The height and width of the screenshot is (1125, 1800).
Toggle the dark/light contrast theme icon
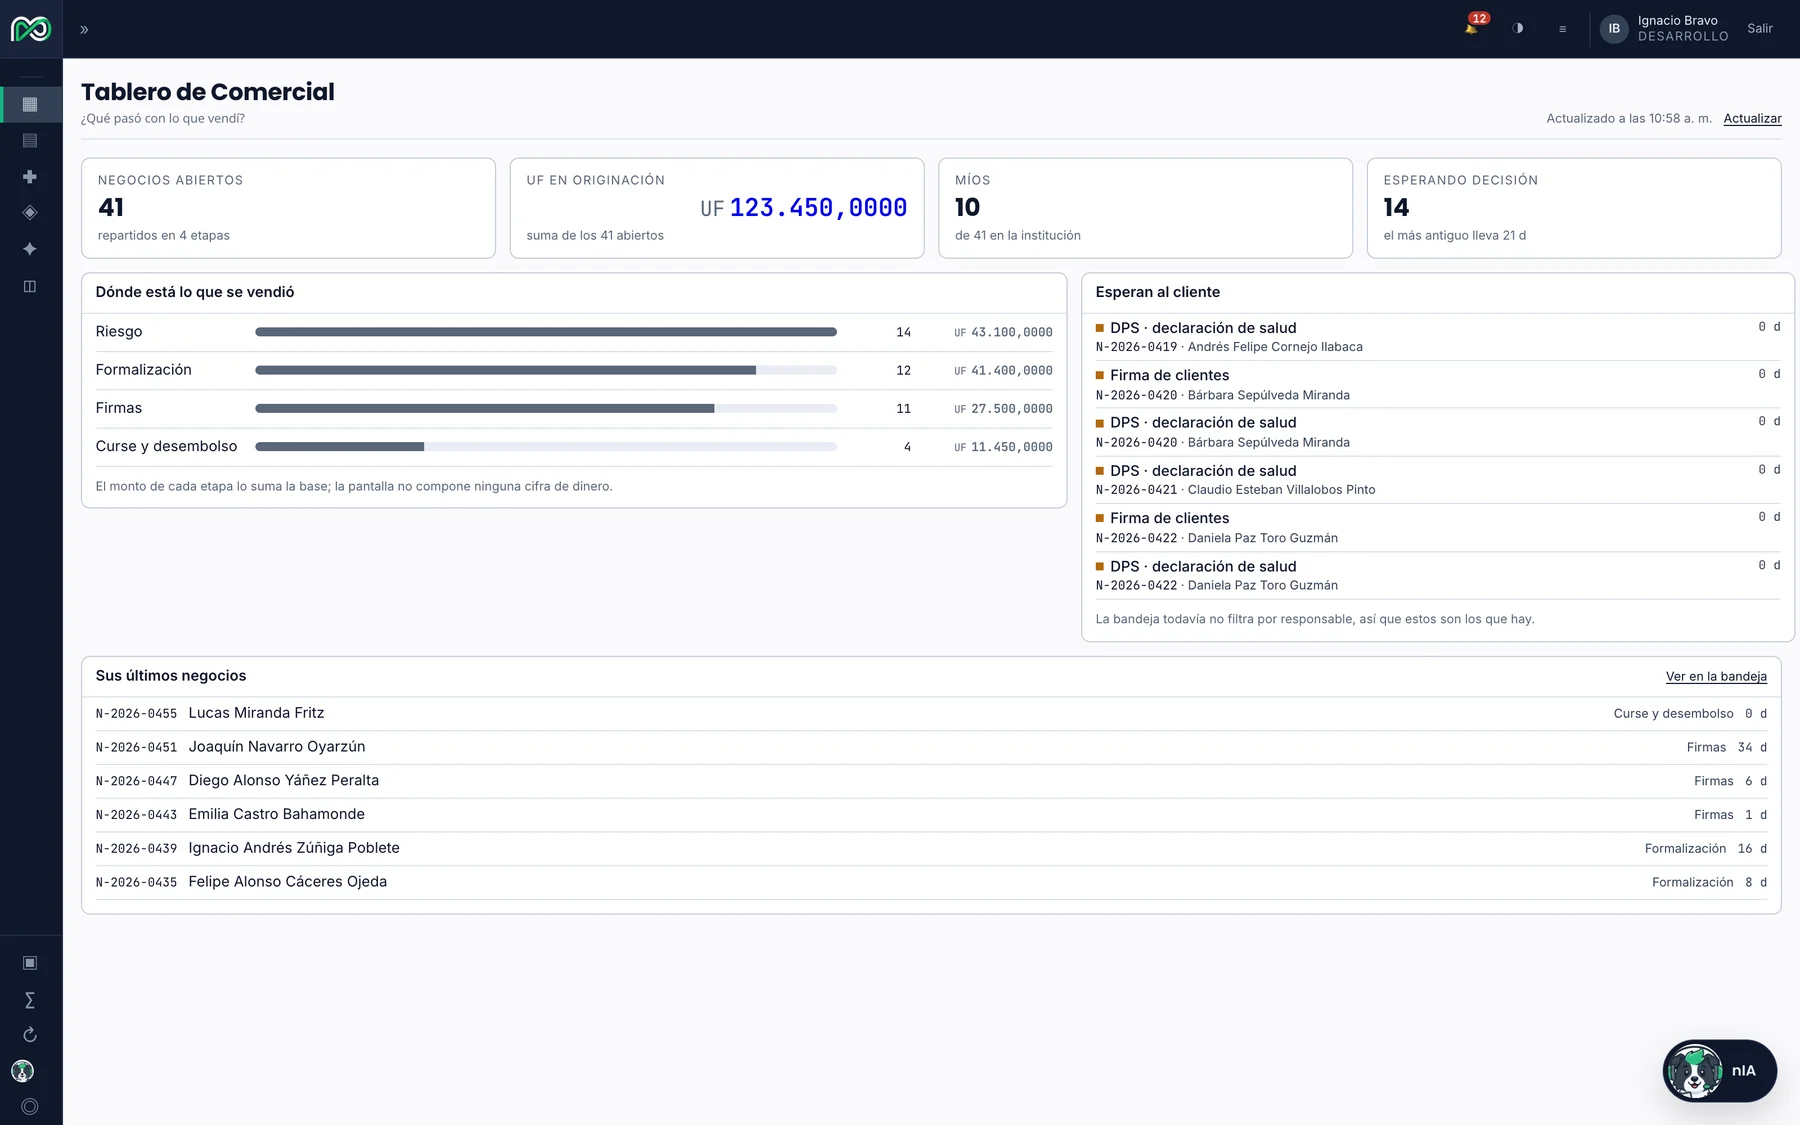tap(1518, 29)
